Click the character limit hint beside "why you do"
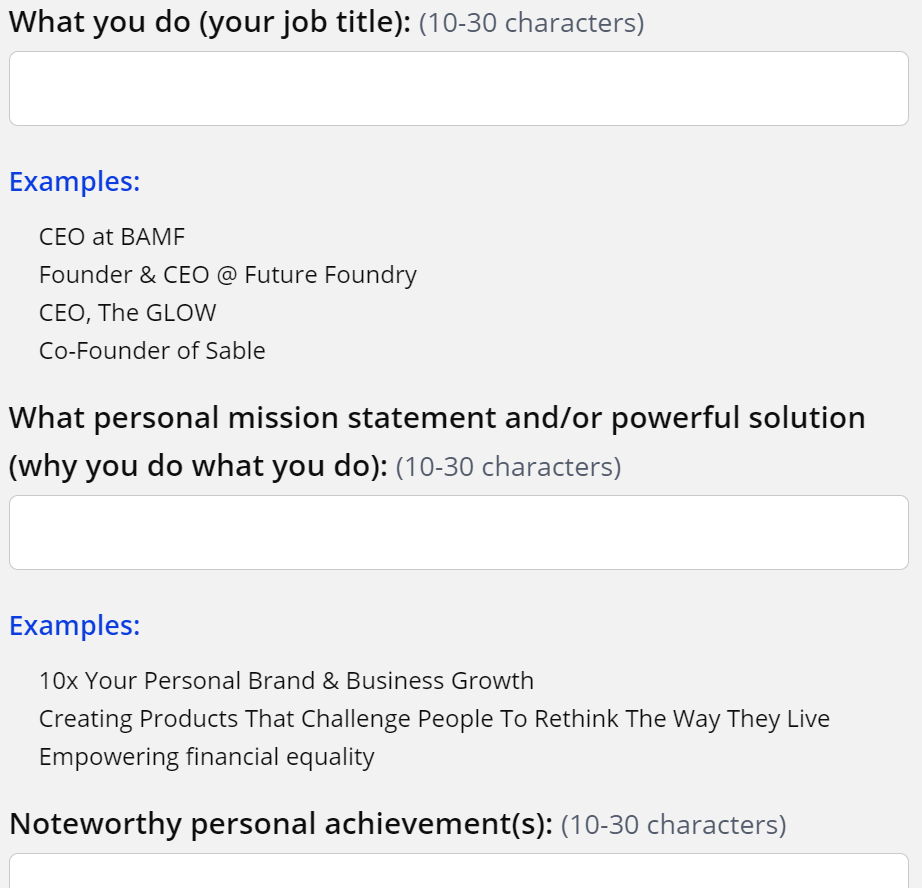 (508, 467)
